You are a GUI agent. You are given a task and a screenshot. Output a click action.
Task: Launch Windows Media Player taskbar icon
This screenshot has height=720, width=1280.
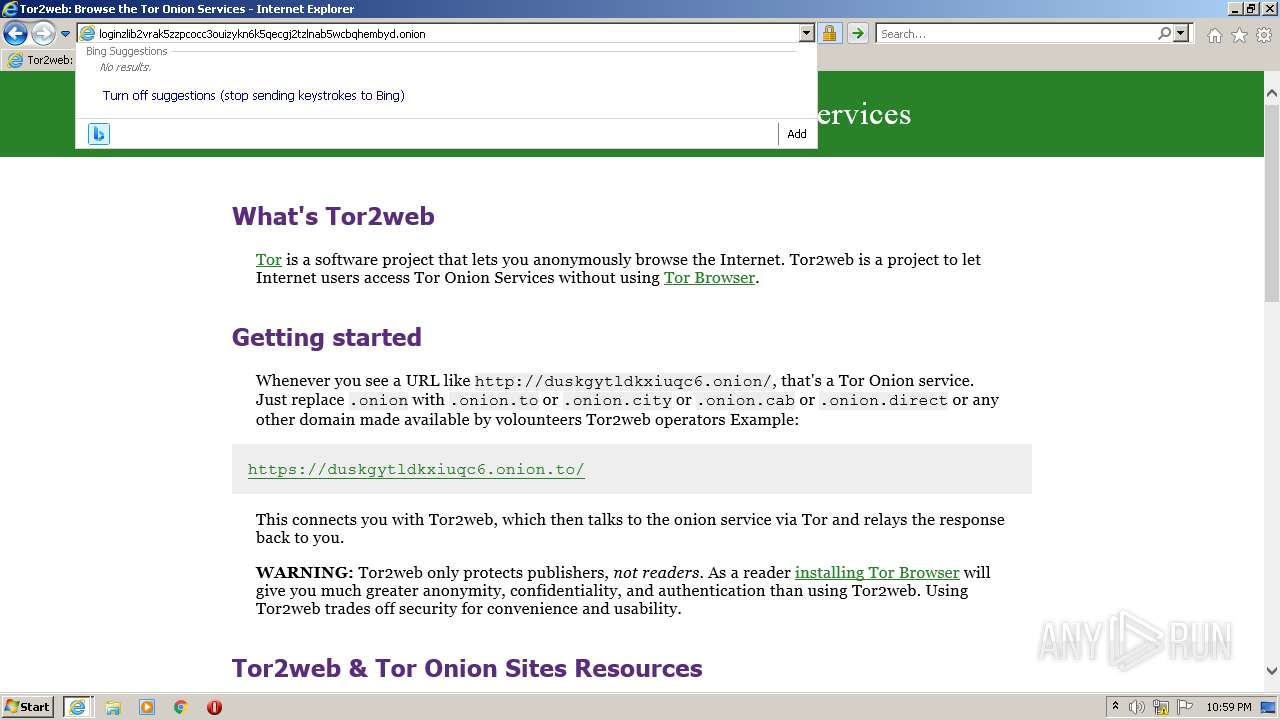click(x=147, y=707)
